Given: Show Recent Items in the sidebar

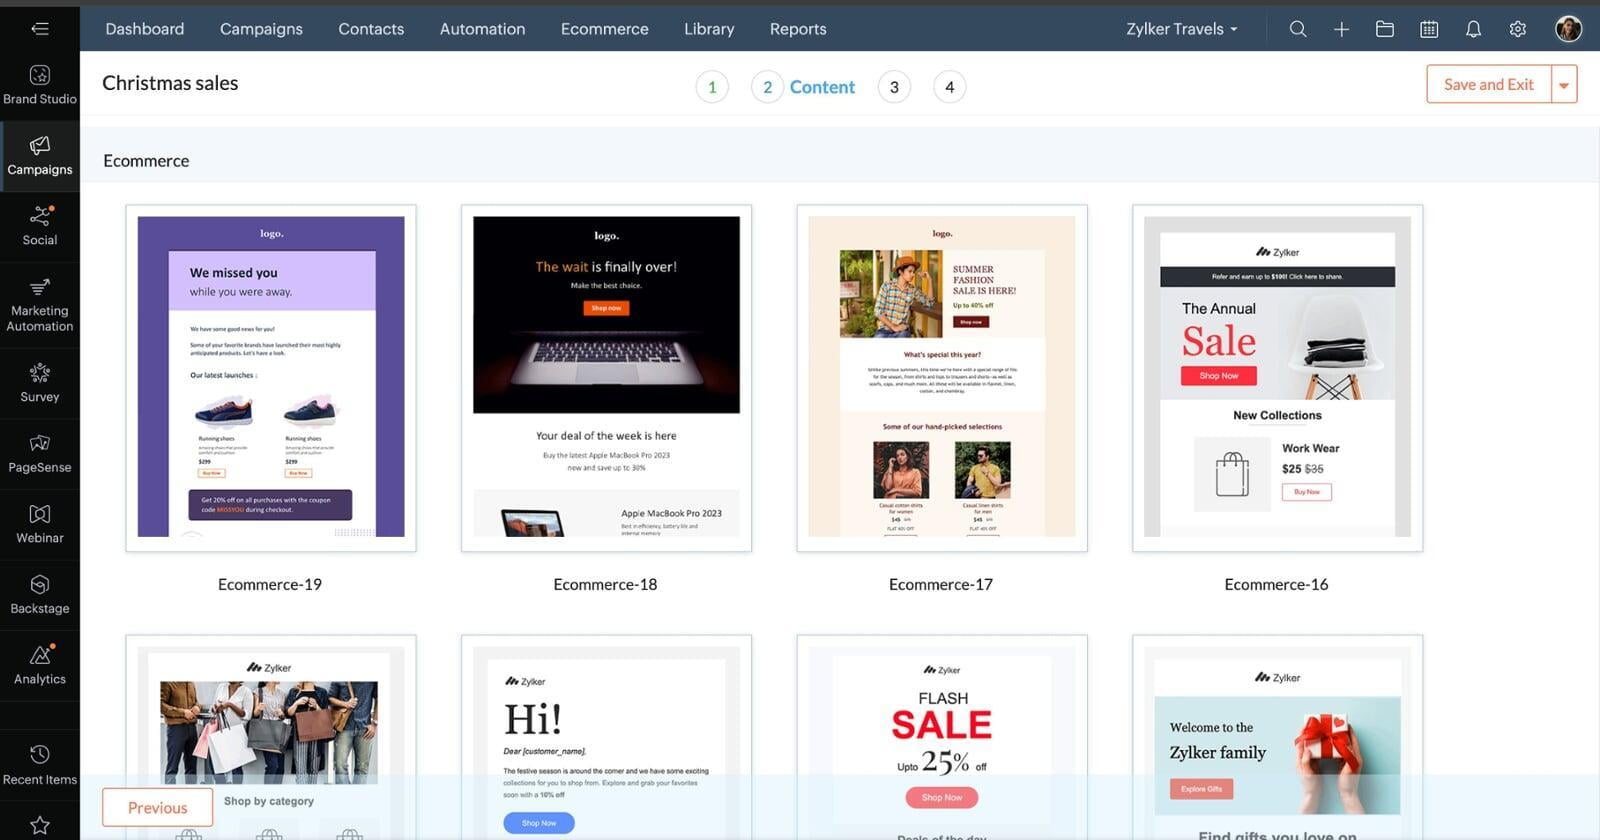Looking at the screenshot, I should click(x=40, y=766).
